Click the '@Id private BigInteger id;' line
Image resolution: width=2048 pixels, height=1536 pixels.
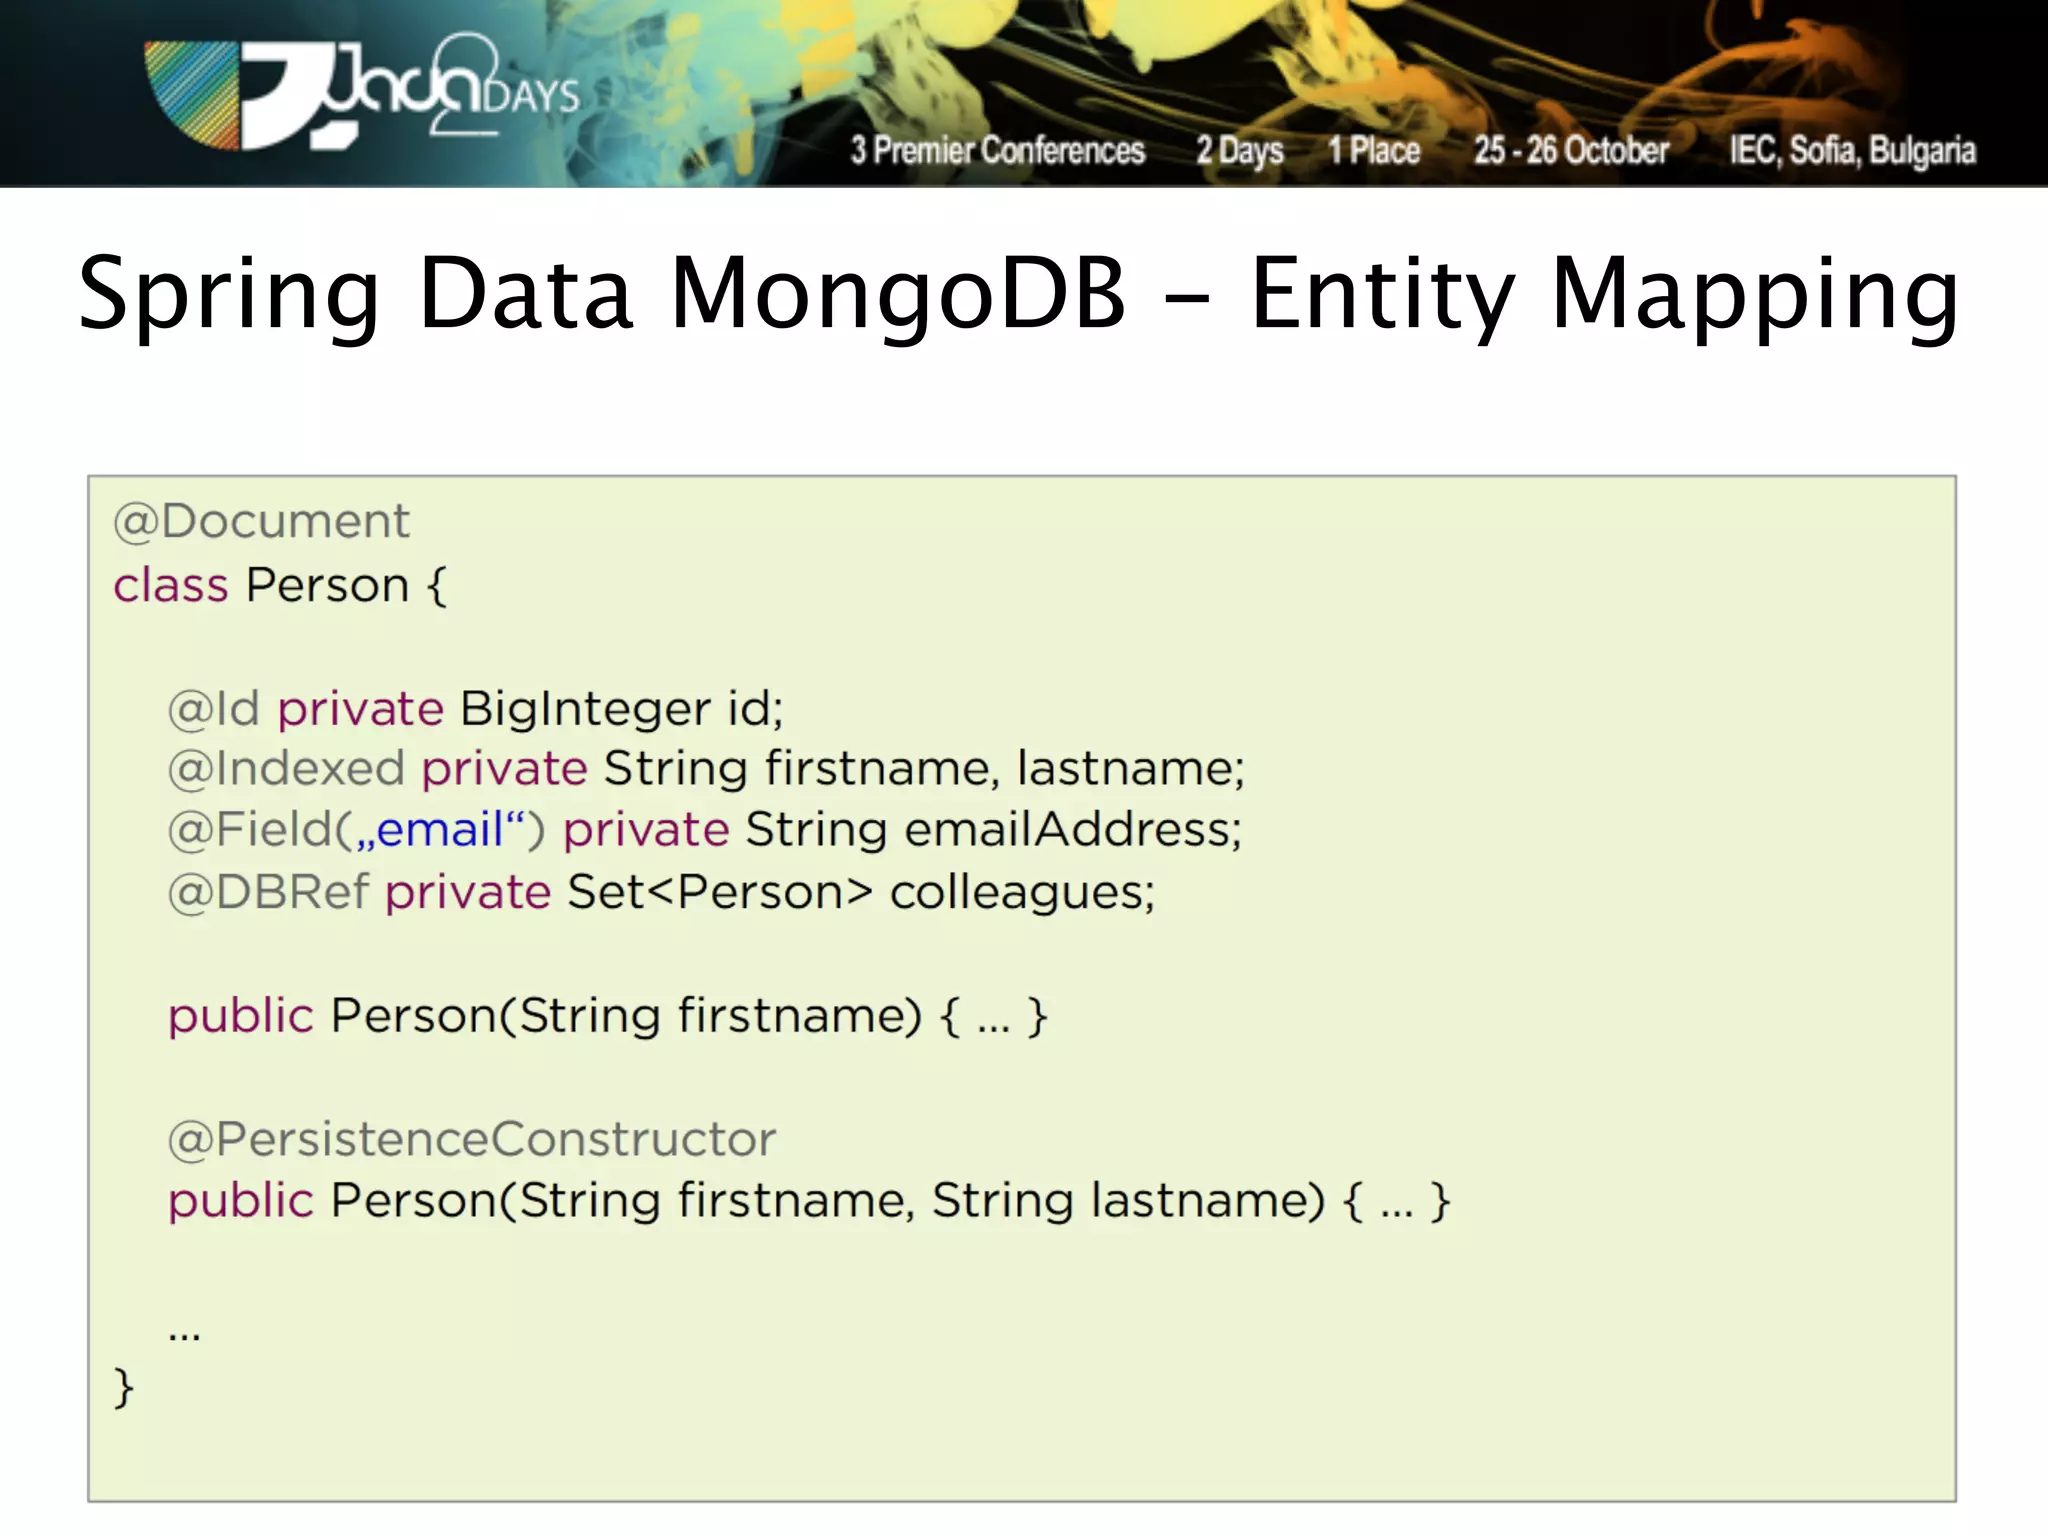pos(475,709)
